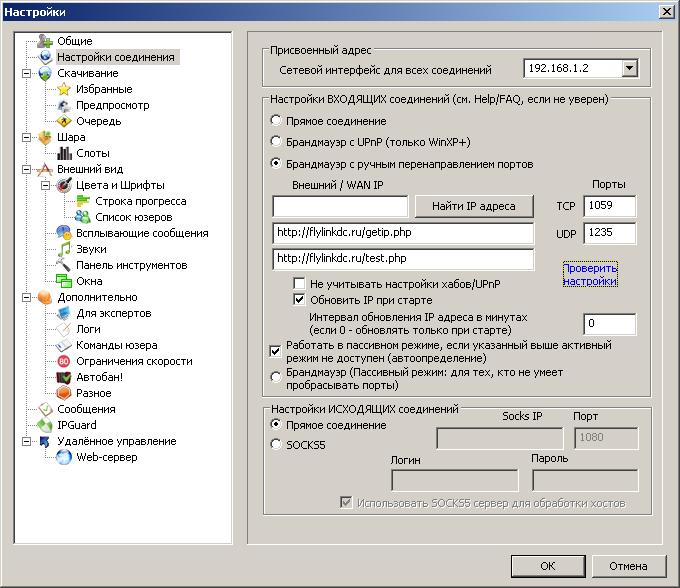Collapse the Скачивание tree section

[x=26, y=73]
